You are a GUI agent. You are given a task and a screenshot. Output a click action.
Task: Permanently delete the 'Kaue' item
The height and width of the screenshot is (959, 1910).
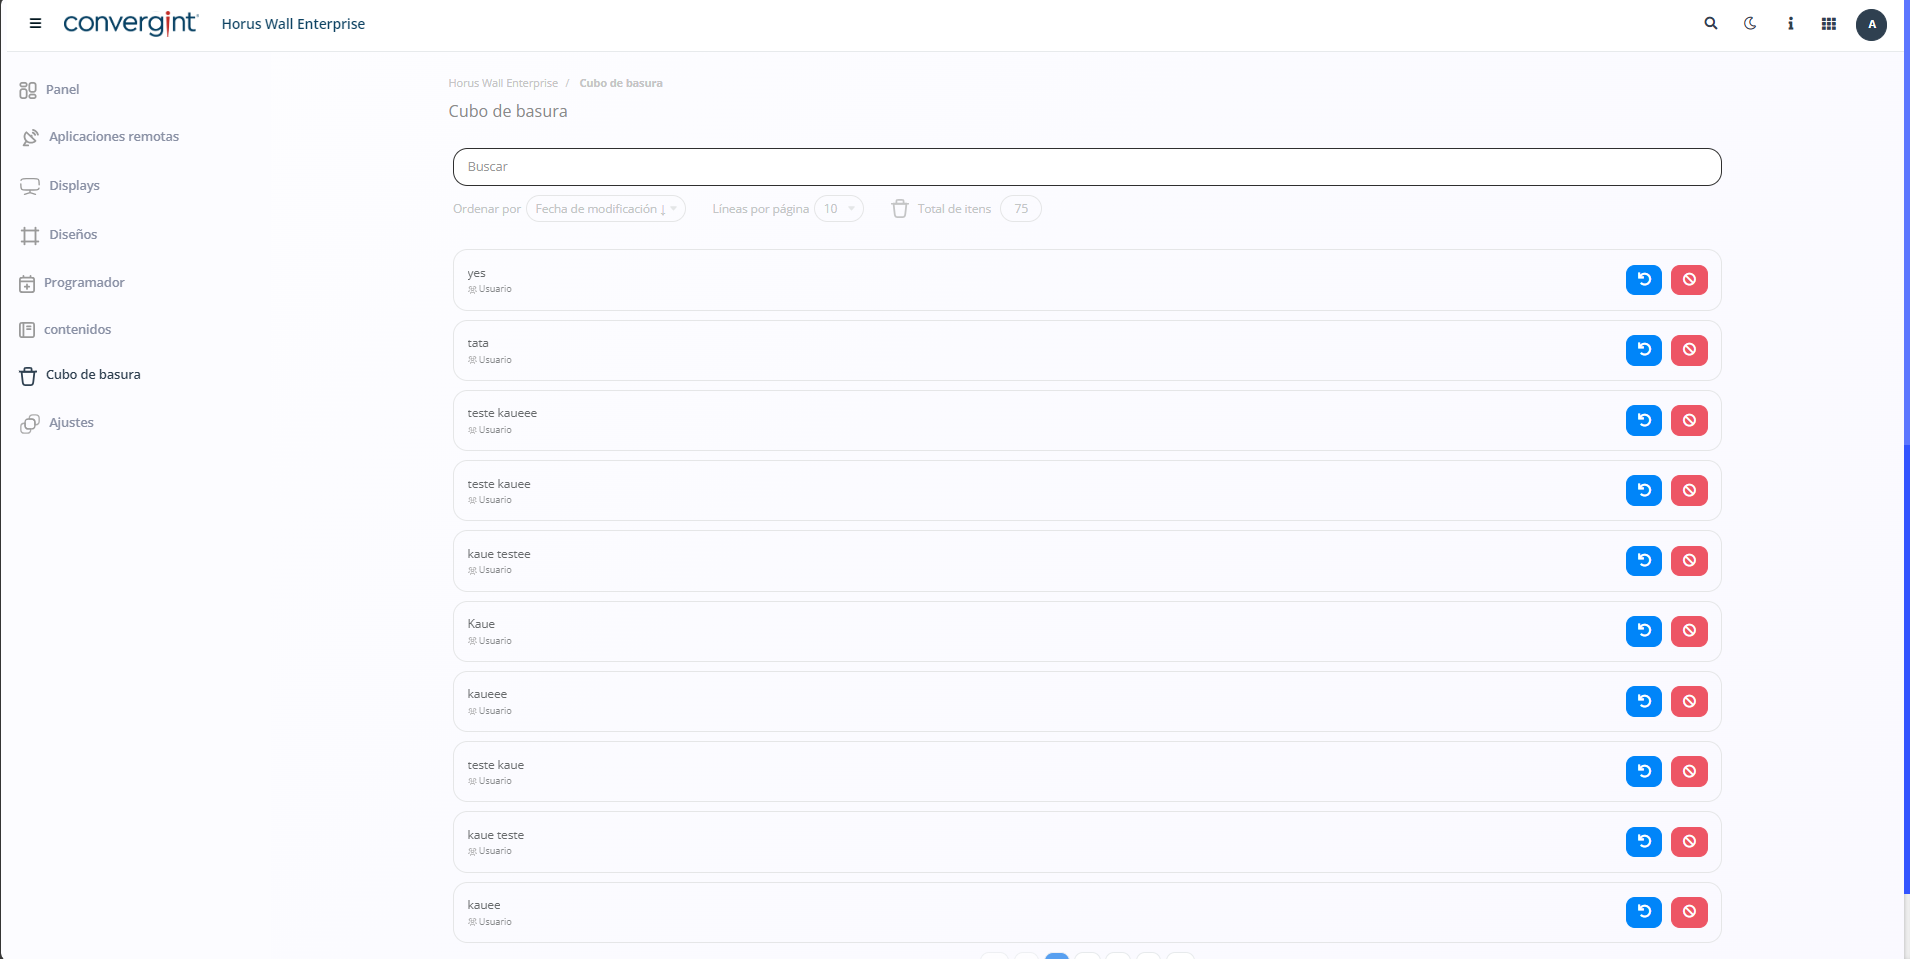point(1689,631)
